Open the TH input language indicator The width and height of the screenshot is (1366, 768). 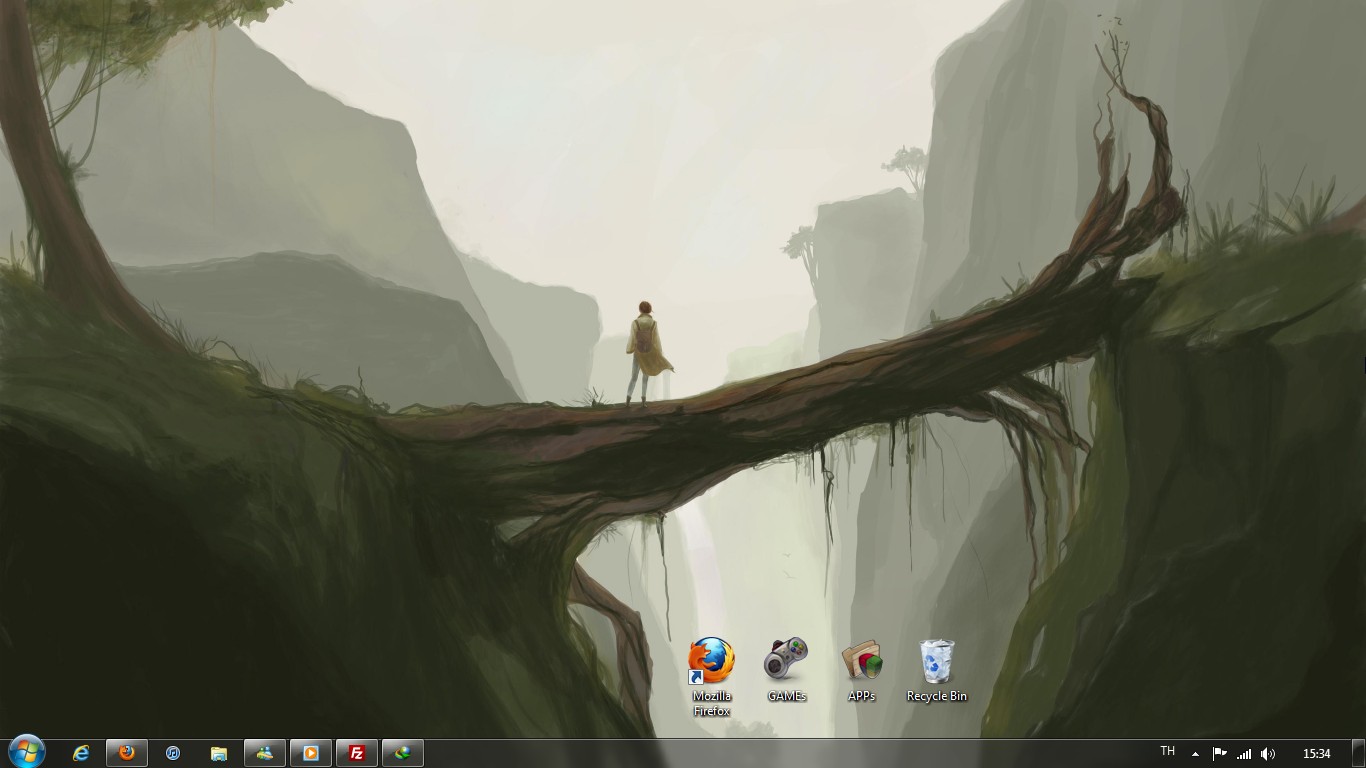coord(1167,752)
